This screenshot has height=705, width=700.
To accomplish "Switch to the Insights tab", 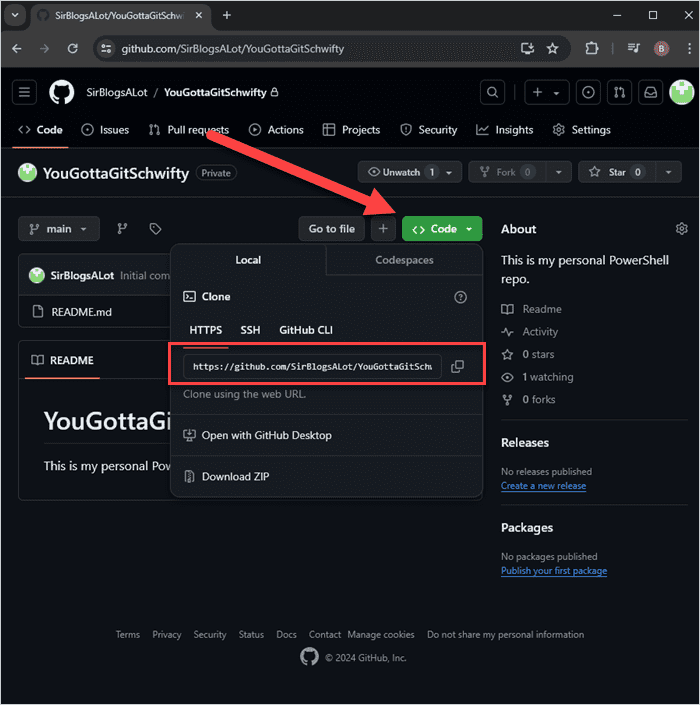I will [504, 130].
